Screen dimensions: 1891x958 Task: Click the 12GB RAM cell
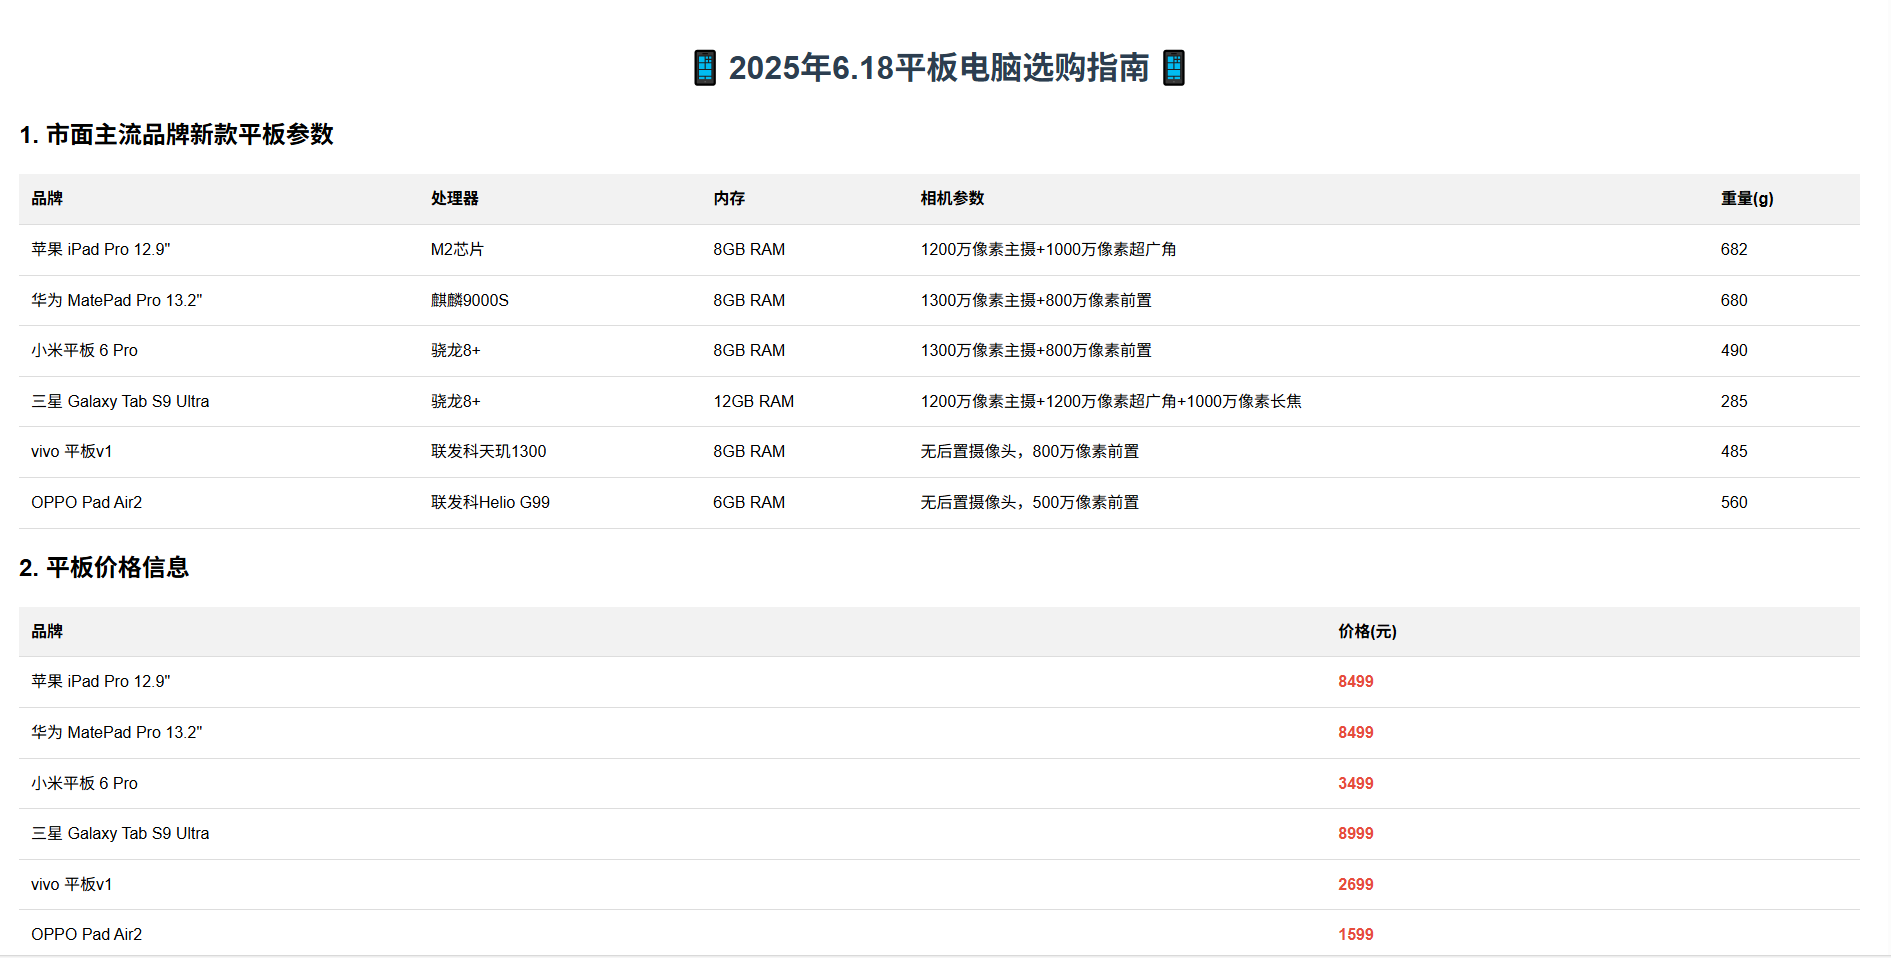[x=754, y=401]
